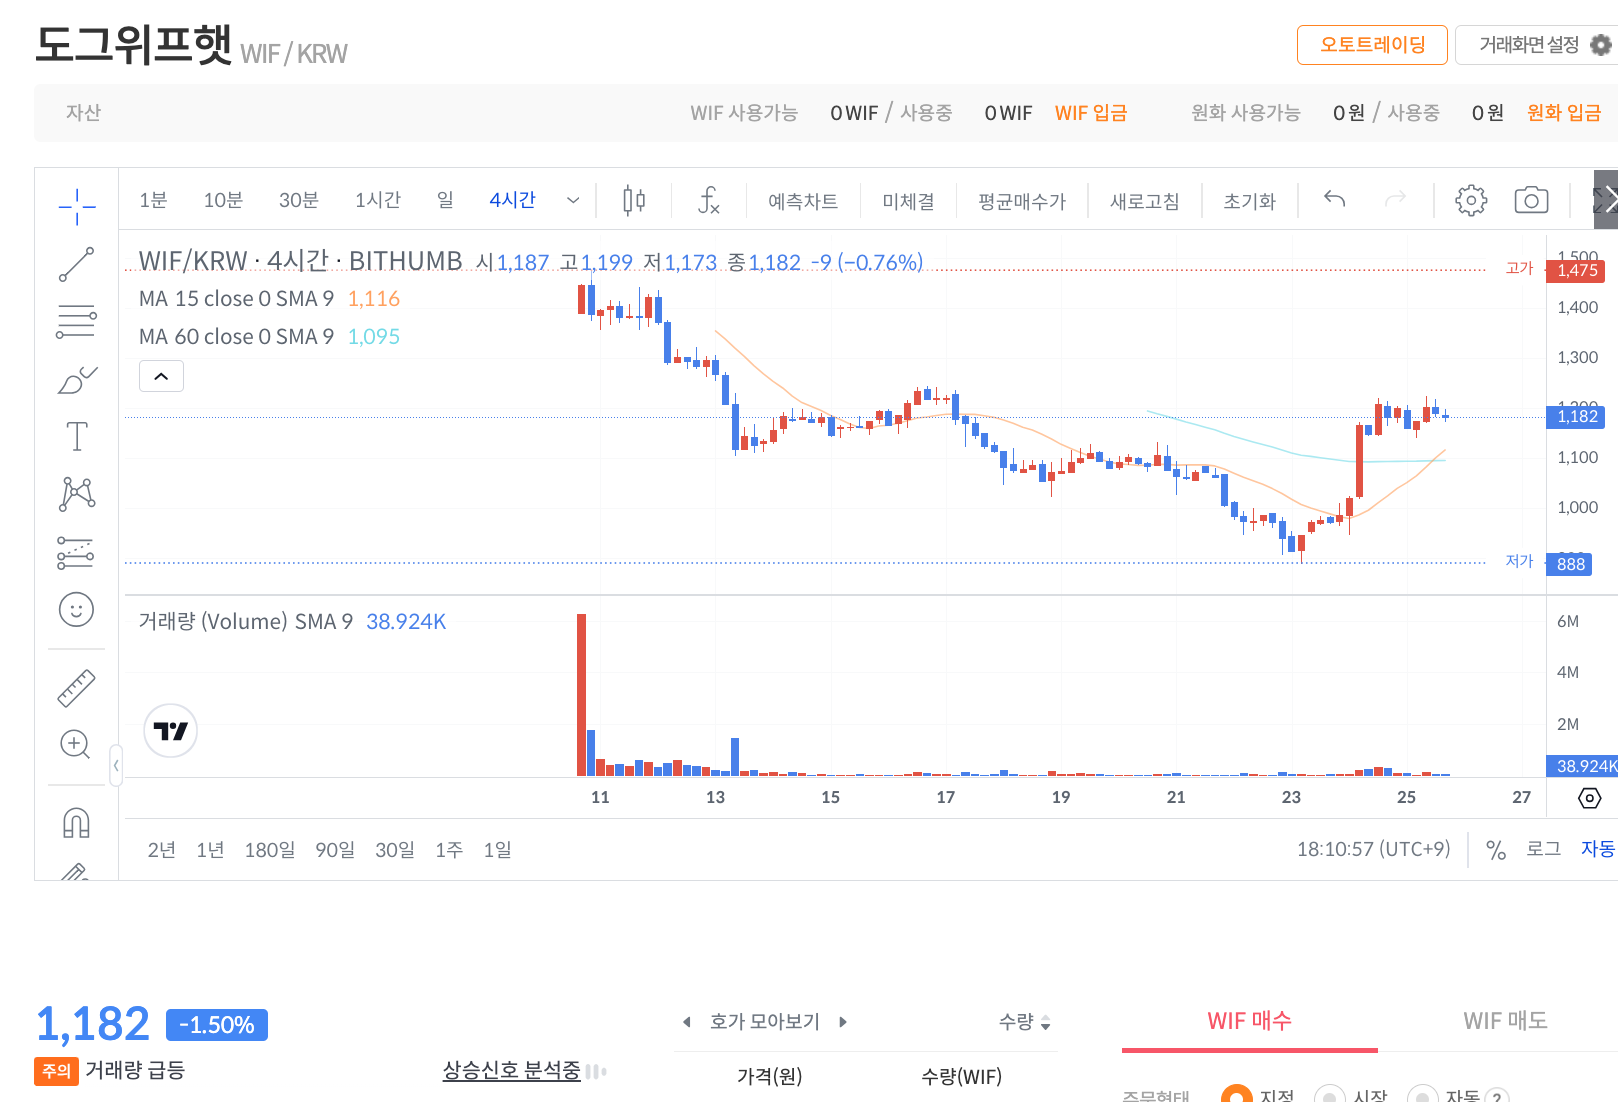The height and width of the screenshot is (1102, 1618).
Task: Toggle magnet mode
Action: point(76,823)
